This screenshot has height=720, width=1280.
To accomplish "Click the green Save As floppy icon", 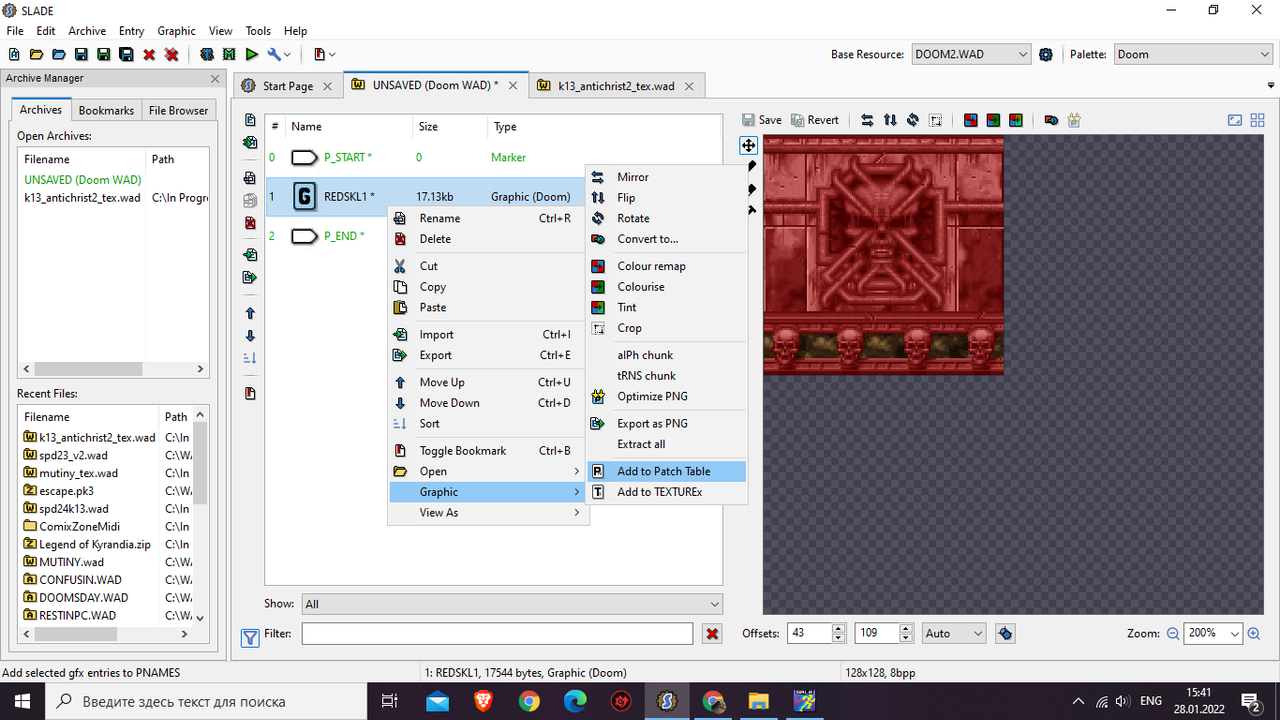I will tap(104, 54).
